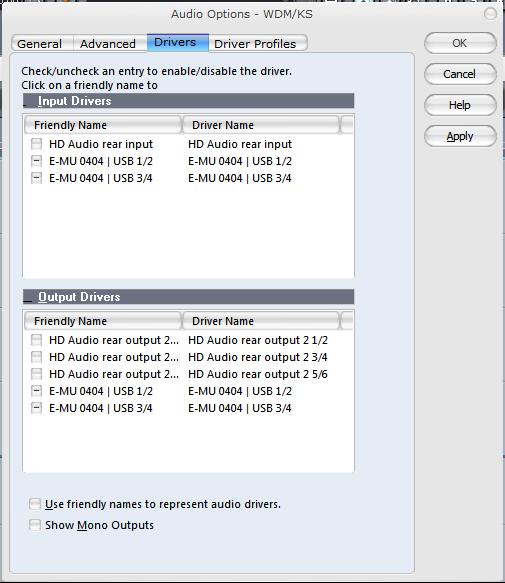505x583 pixels.
Task: Click the Cancel button
Action: [460, 74]
